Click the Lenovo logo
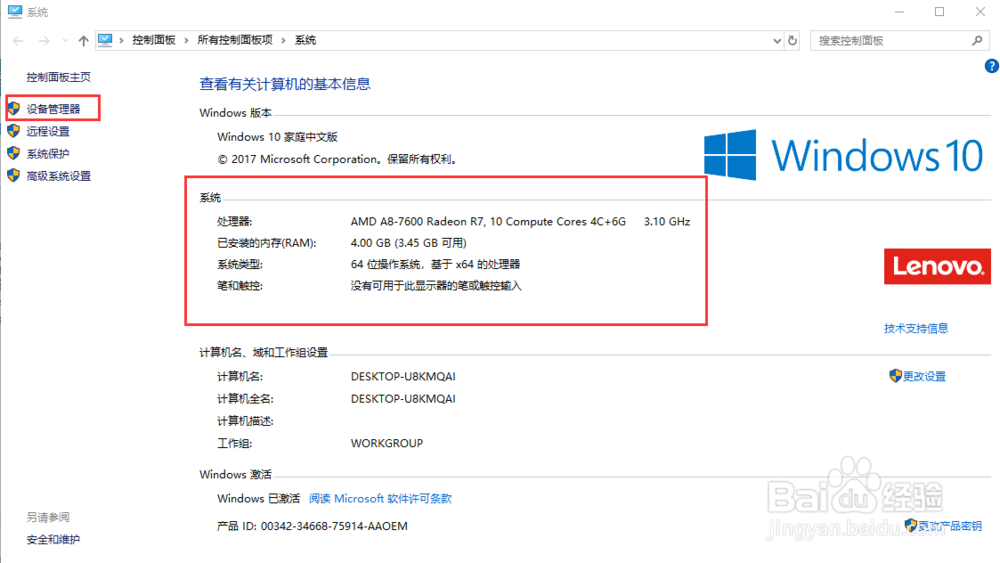Viewport: 1000px width, 563px height. coord(938,266)
